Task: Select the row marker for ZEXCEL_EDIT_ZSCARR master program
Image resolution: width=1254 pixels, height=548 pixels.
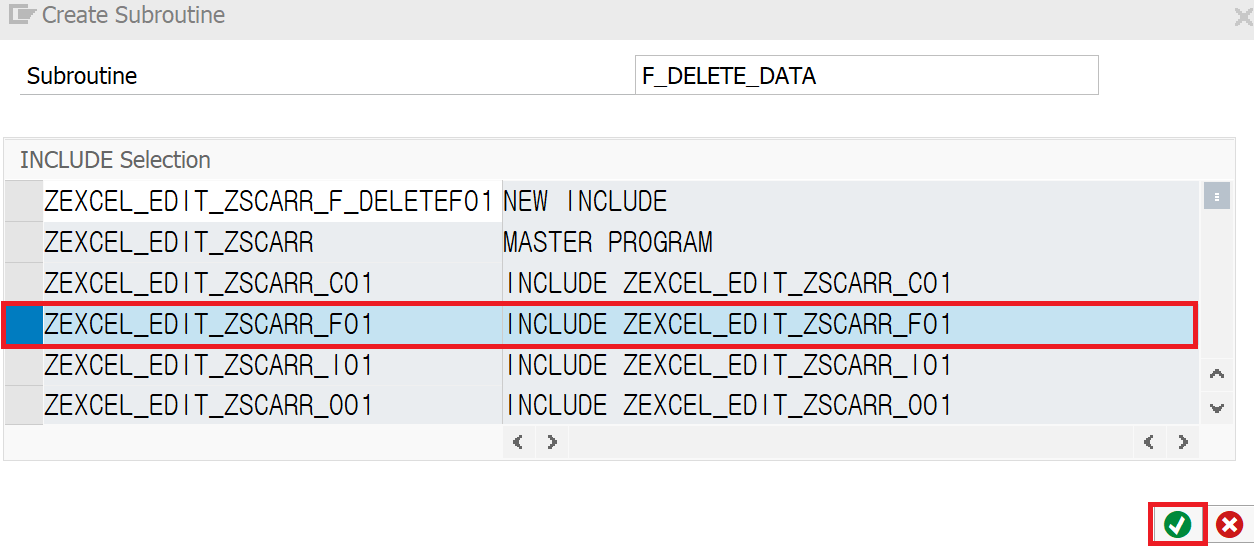Action: coord(23,242)
